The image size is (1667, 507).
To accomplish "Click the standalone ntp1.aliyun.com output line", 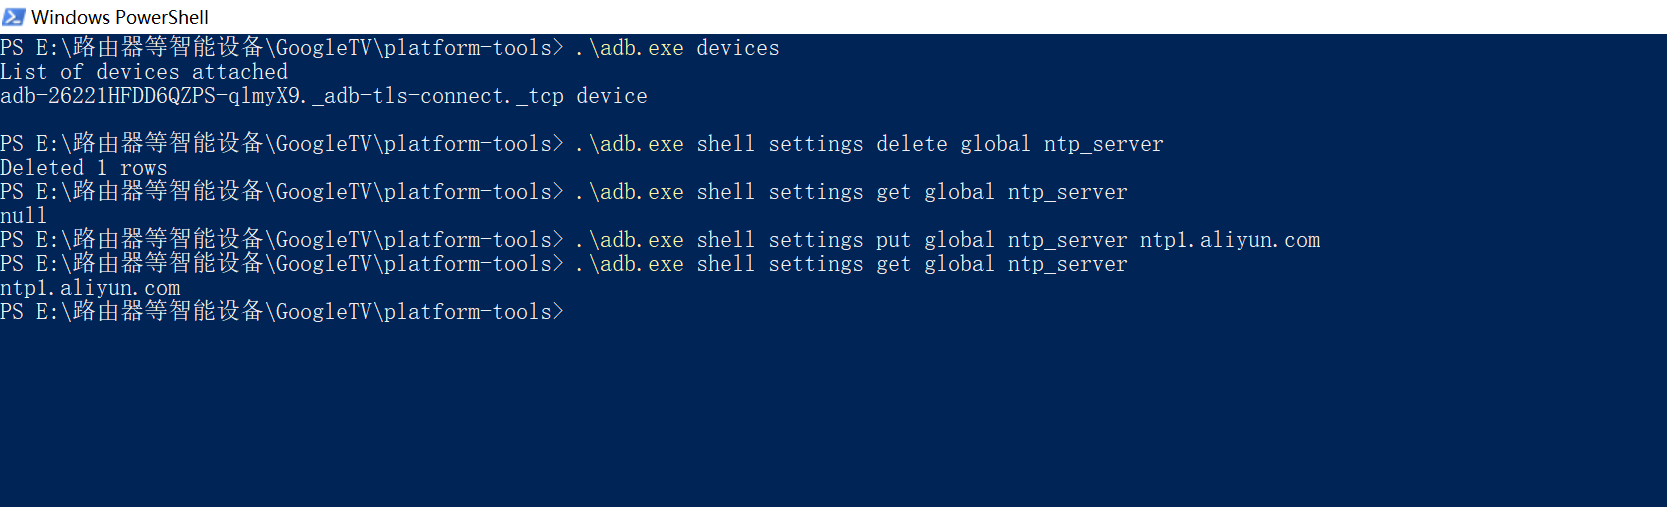I will pos(90,288).
